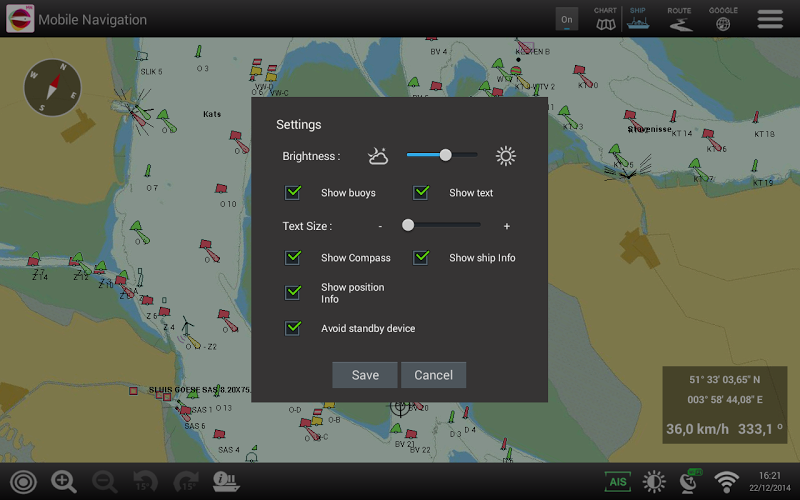Uncheck Show text checkbox
800x500 pixels.
(x=421, y=192)
